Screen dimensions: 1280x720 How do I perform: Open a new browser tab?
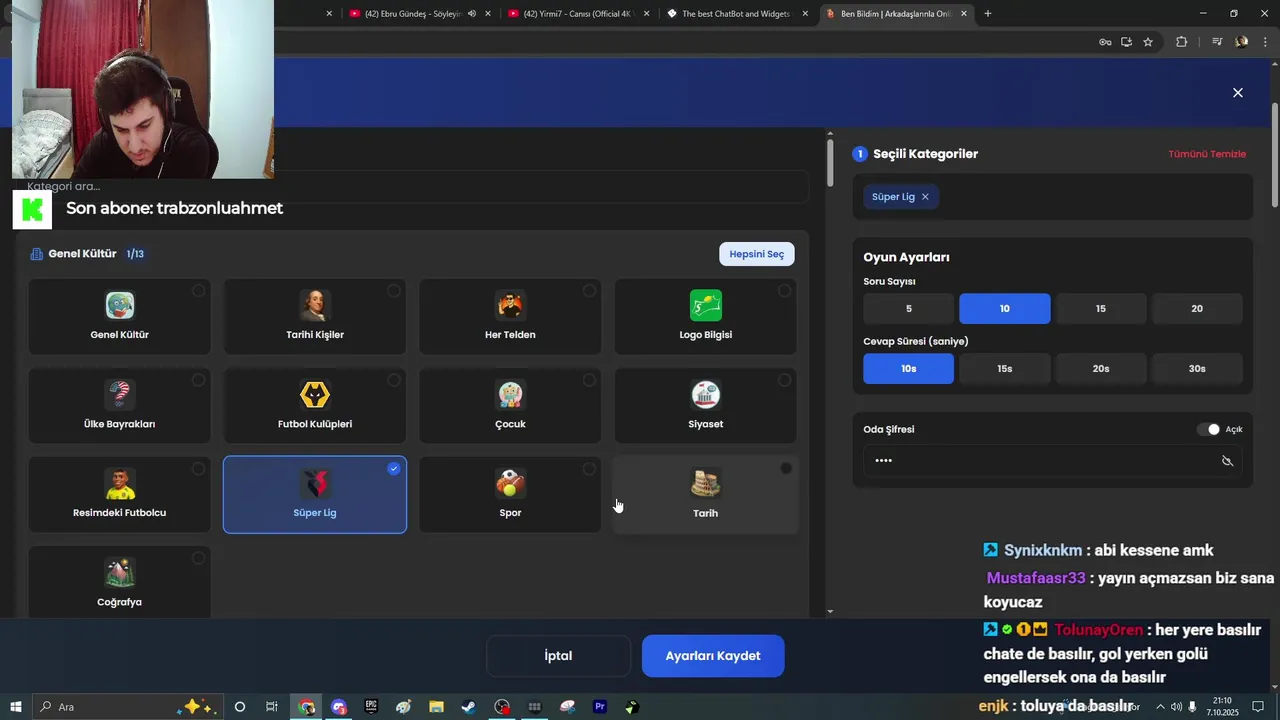point(988,14)
